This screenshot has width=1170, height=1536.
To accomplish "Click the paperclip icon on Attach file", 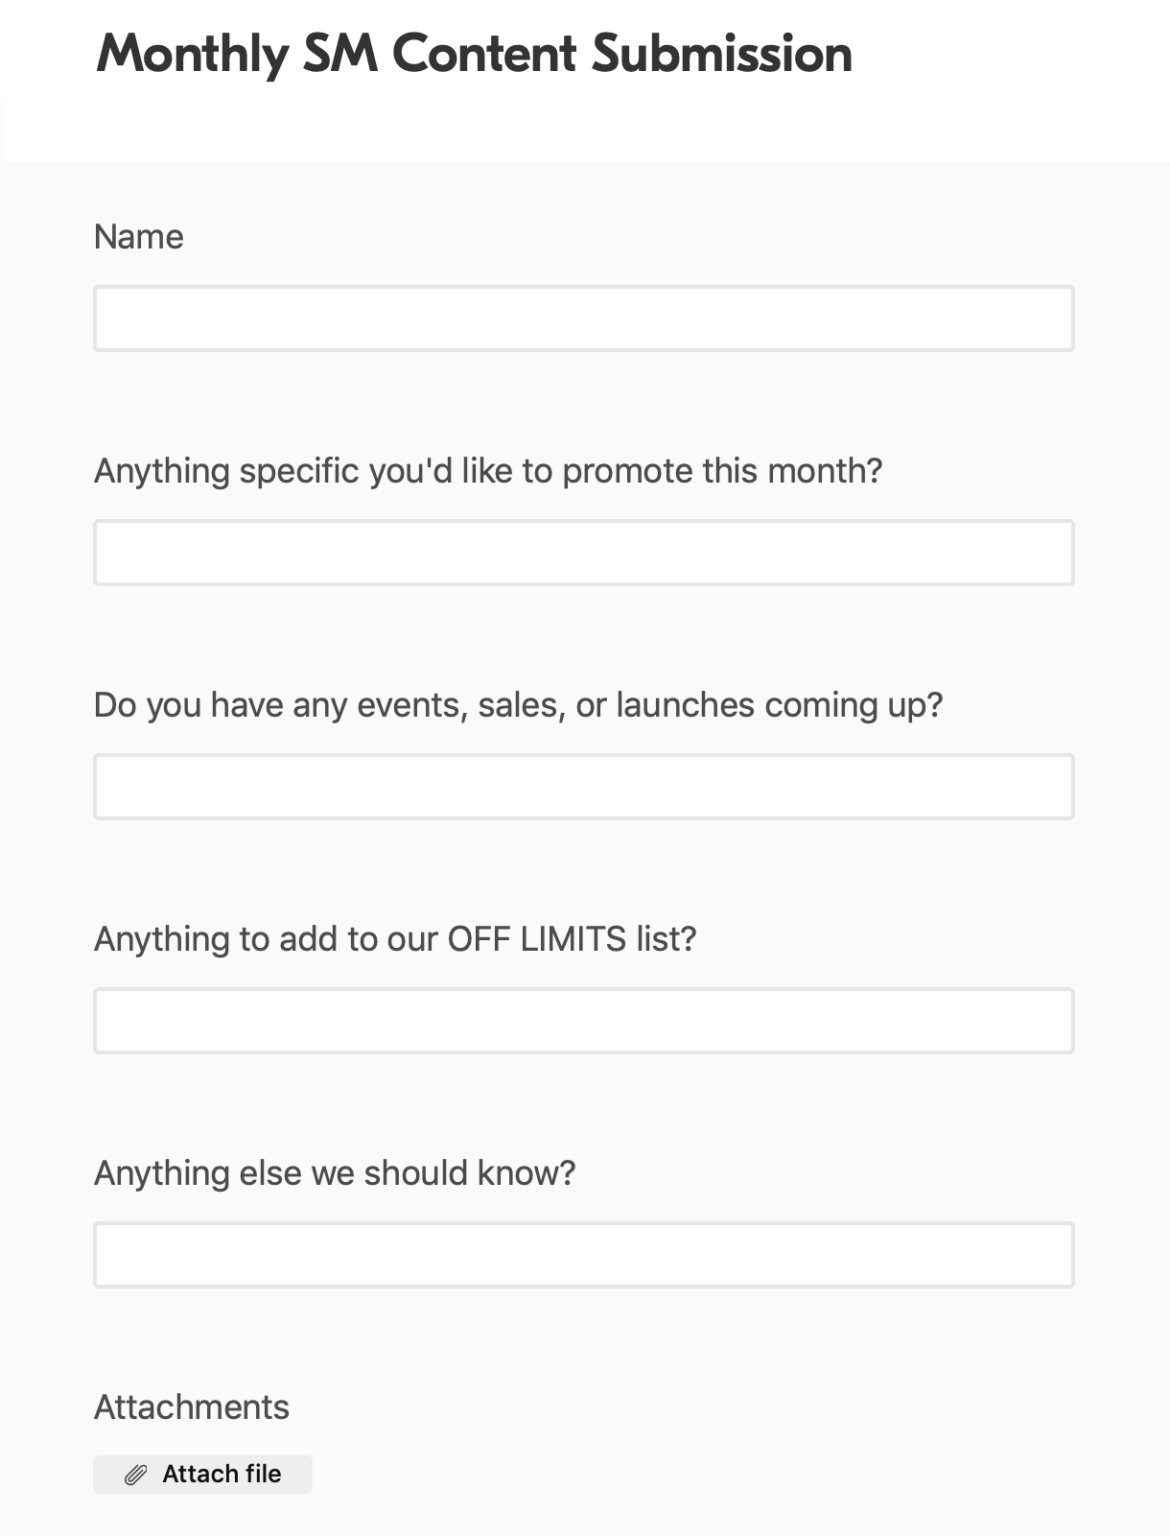I will (x=135, y=1473).
